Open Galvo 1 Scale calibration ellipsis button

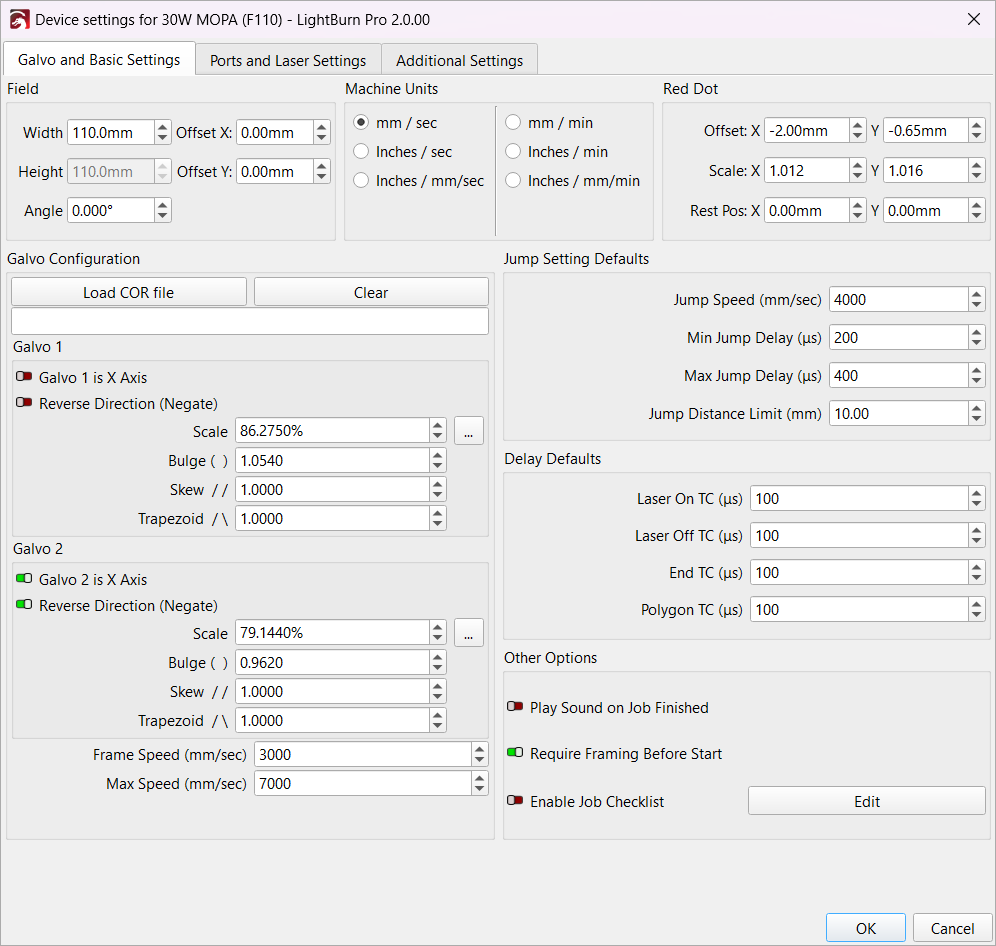tap(469, 431)
